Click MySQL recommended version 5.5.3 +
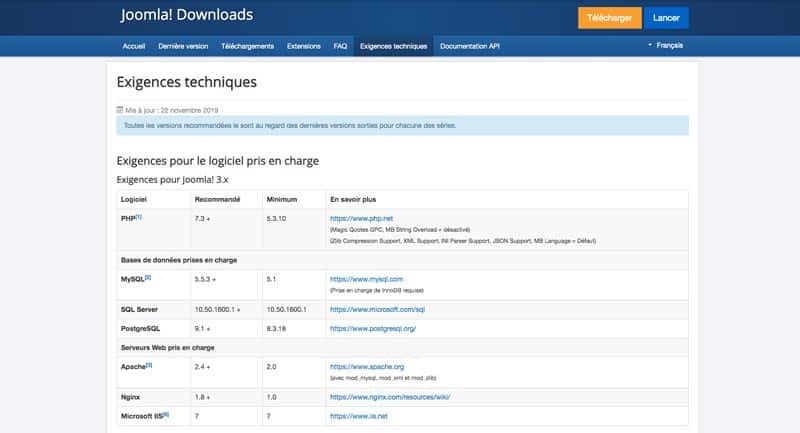This screenshot has height=433, width=800. (205, 279)
